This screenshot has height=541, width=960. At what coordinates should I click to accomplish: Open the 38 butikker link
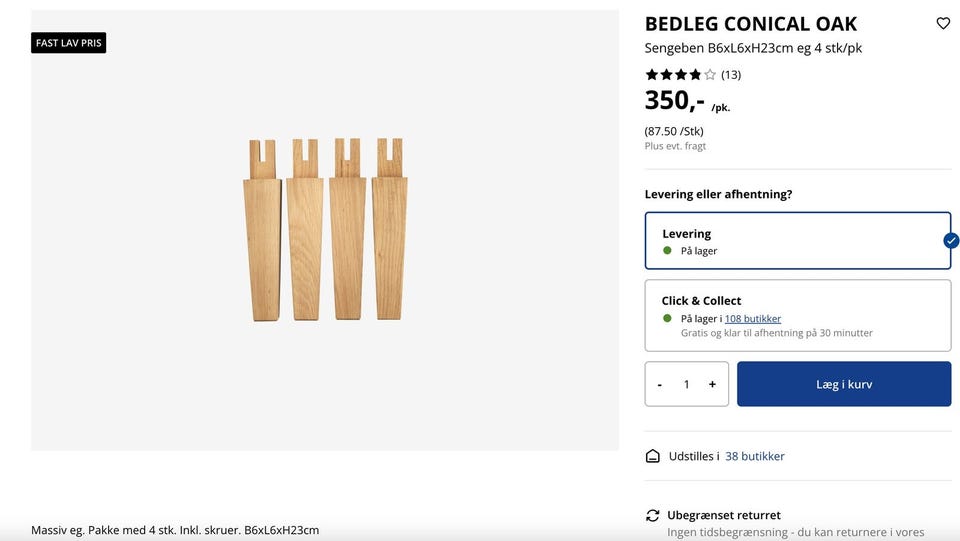754,456
